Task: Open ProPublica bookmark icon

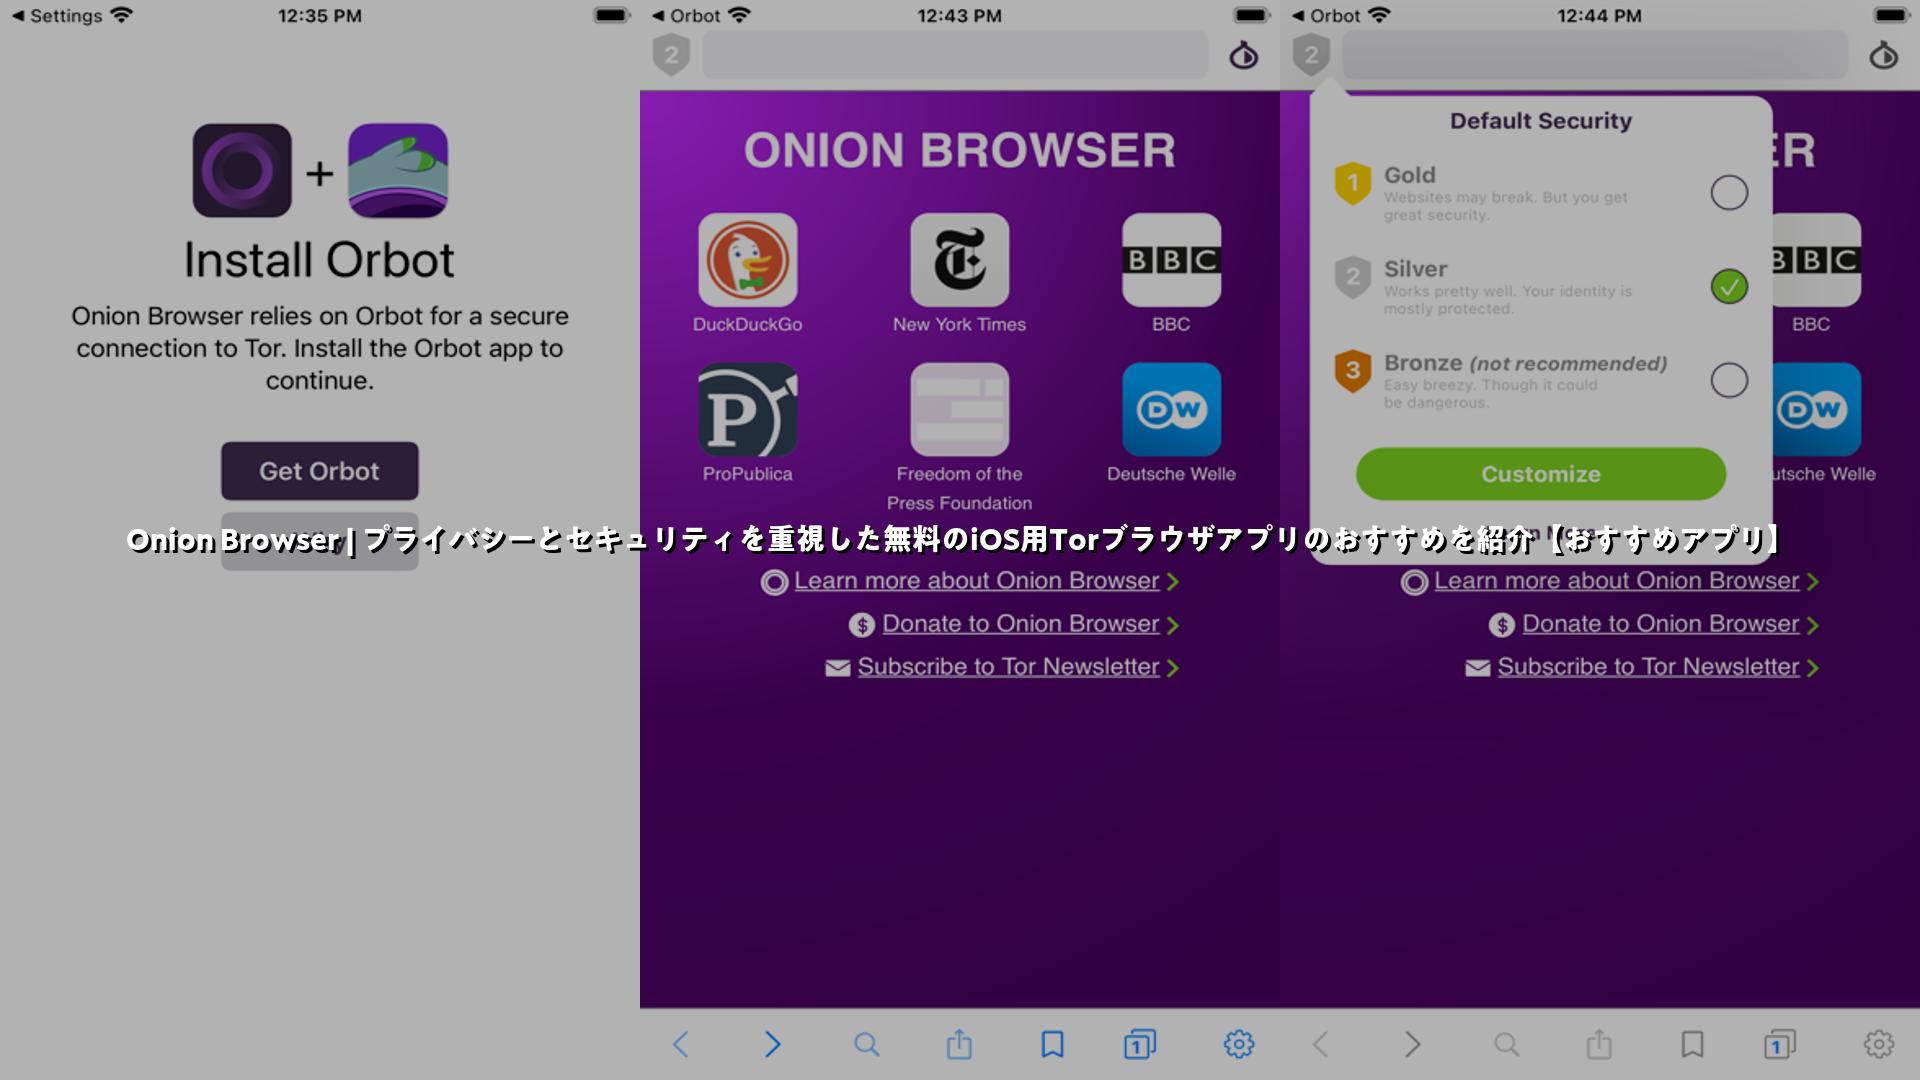Action: (747, 409)
